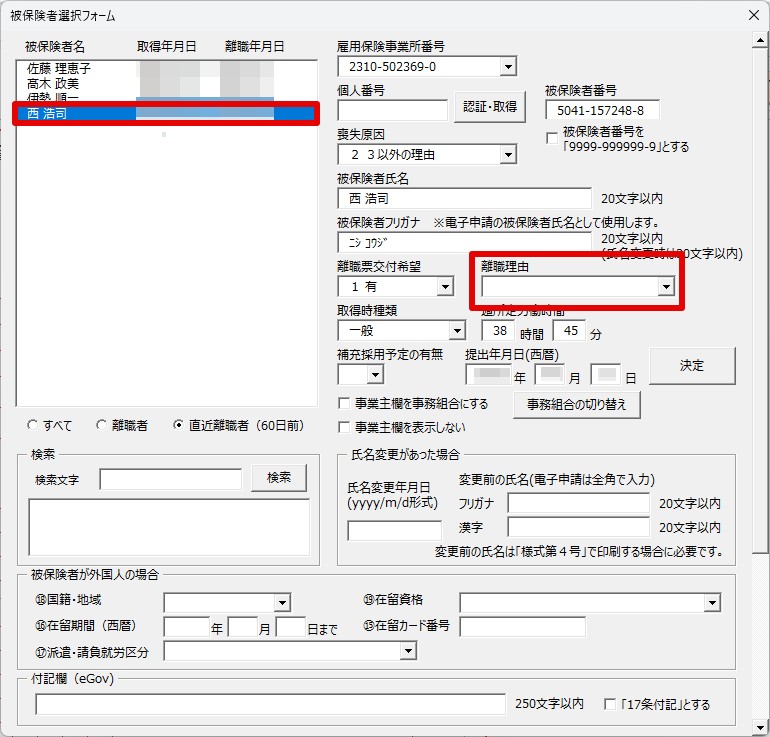Click the 認証・取得 button
770x737 pixels.
pos(490,107)
